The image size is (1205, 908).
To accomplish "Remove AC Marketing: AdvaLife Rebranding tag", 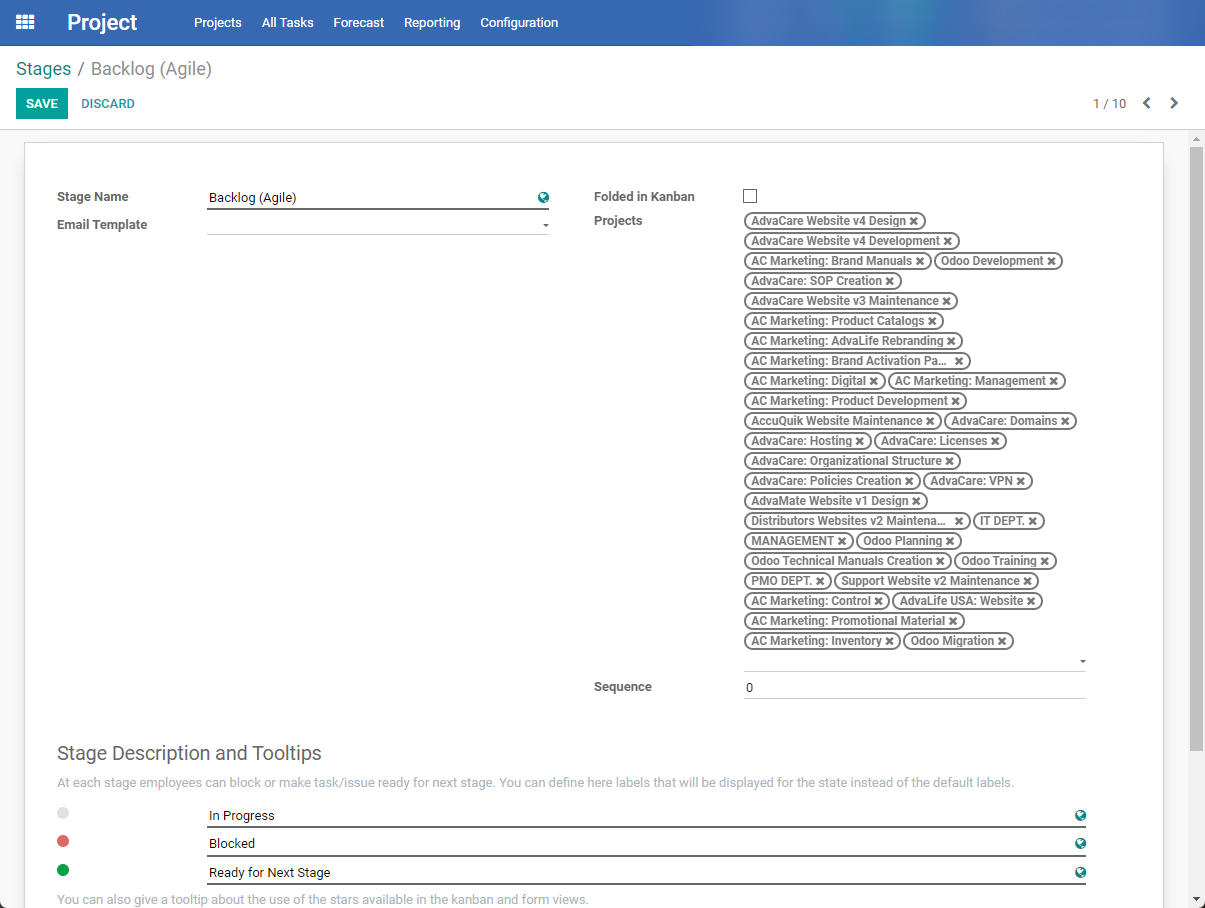I will [x=951, y=341].
